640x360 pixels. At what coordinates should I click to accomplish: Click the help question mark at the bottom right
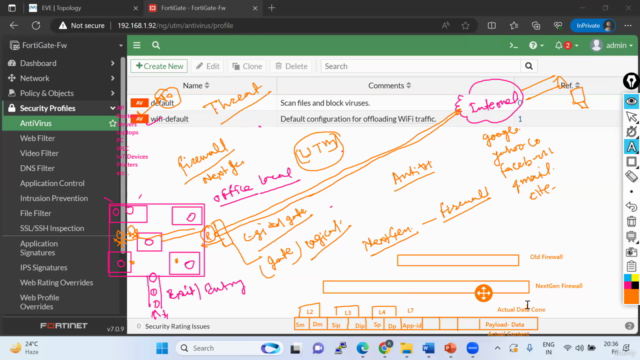pos(629,326)
